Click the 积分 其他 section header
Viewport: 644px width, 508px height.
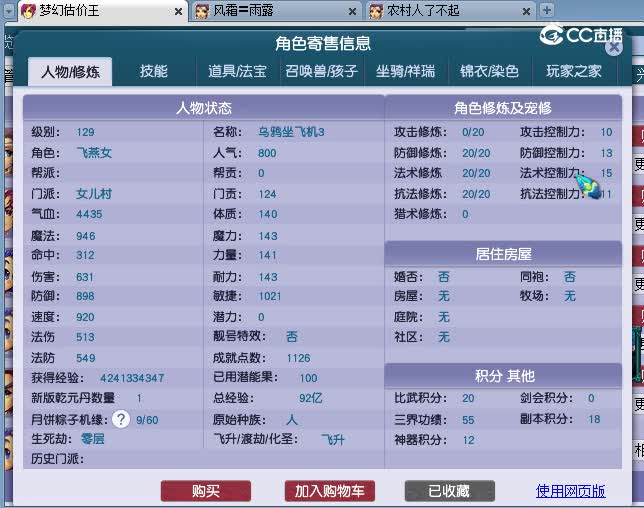click(503, 376)
